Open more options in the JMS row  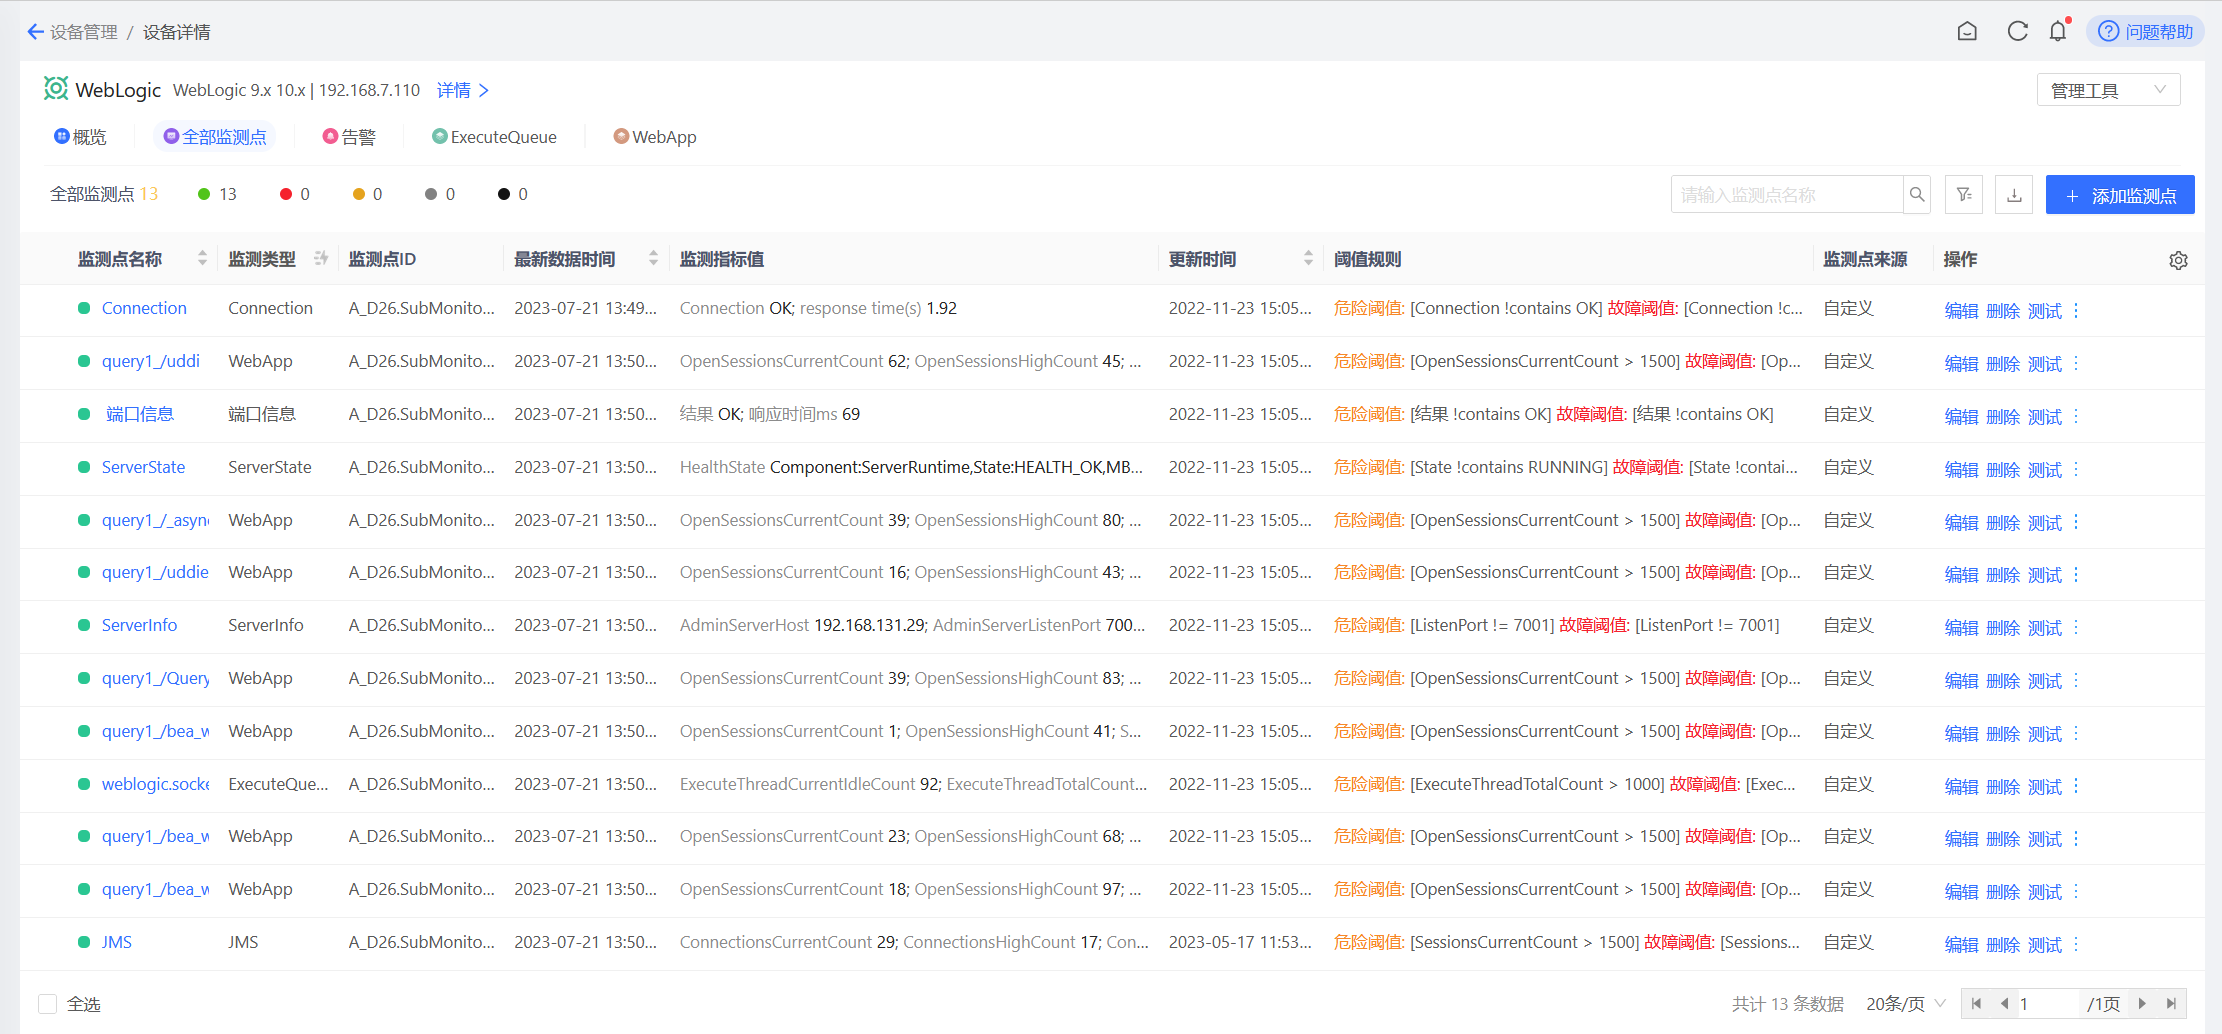pos(2076,945)
